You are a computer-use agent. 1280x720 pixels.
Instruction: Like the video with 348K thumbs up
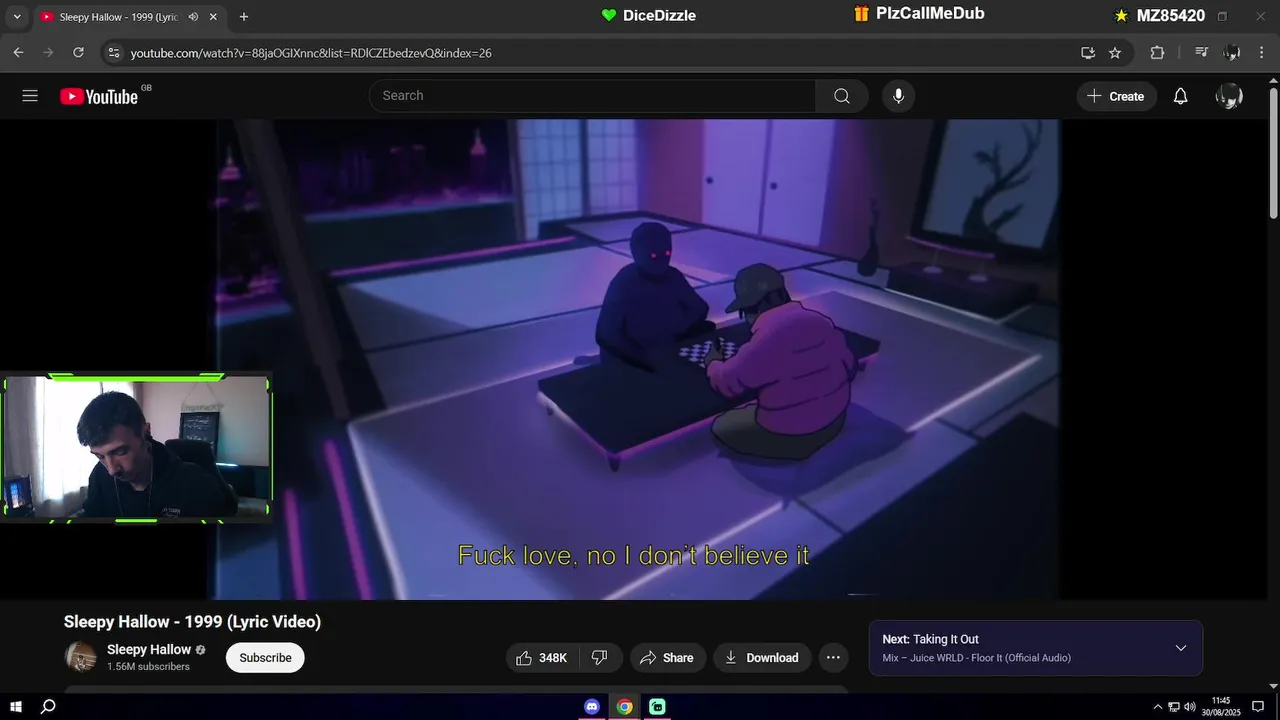pyautogui.click(x=541, y=658)
